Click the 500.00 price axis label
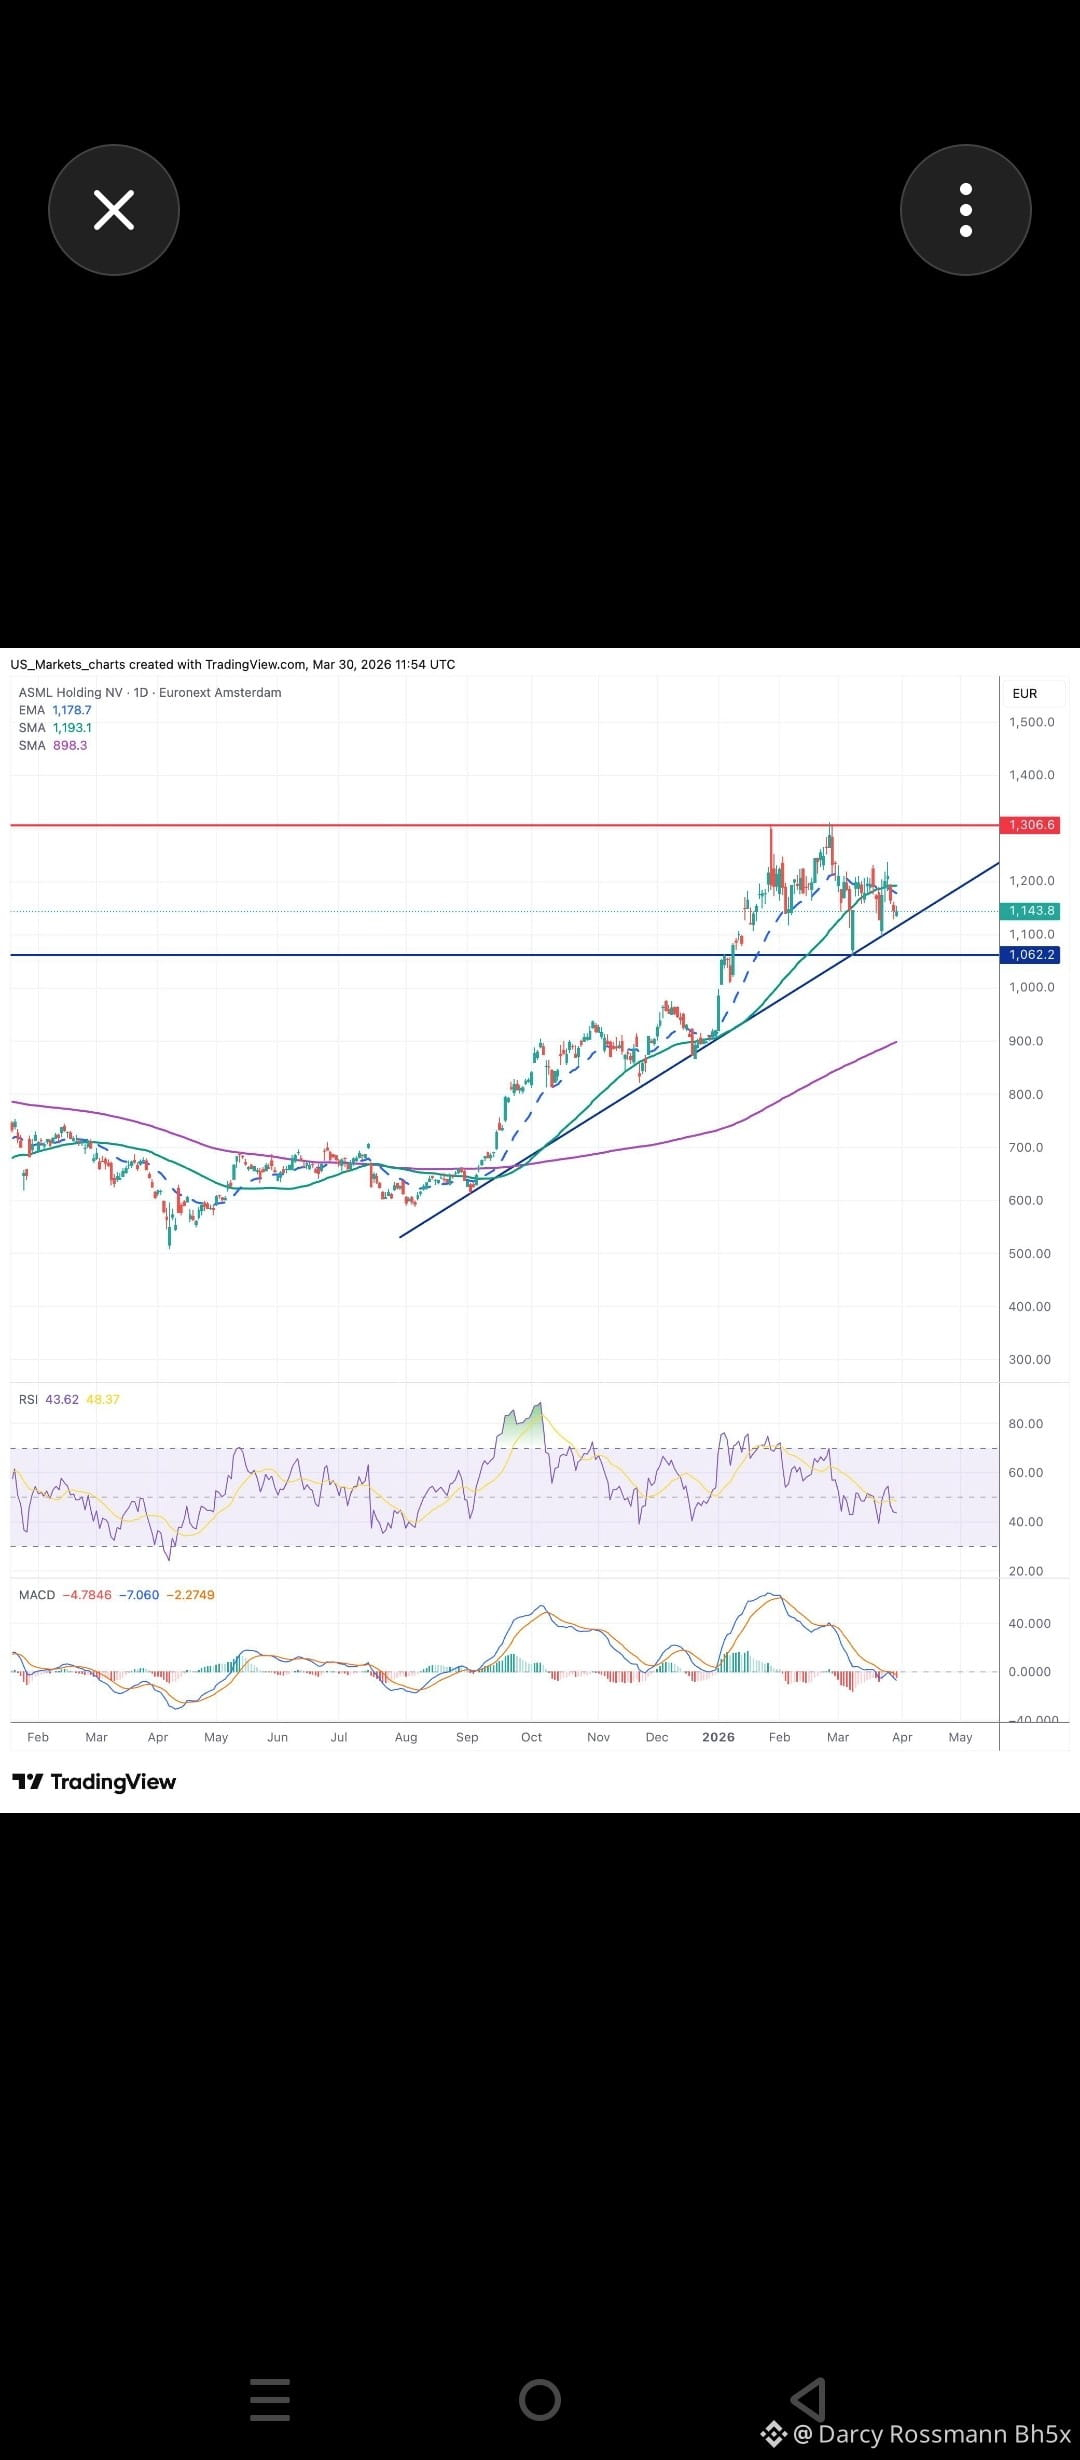The image size is (1080, 2460). pyautogui.click(x=1030, y=1254)
